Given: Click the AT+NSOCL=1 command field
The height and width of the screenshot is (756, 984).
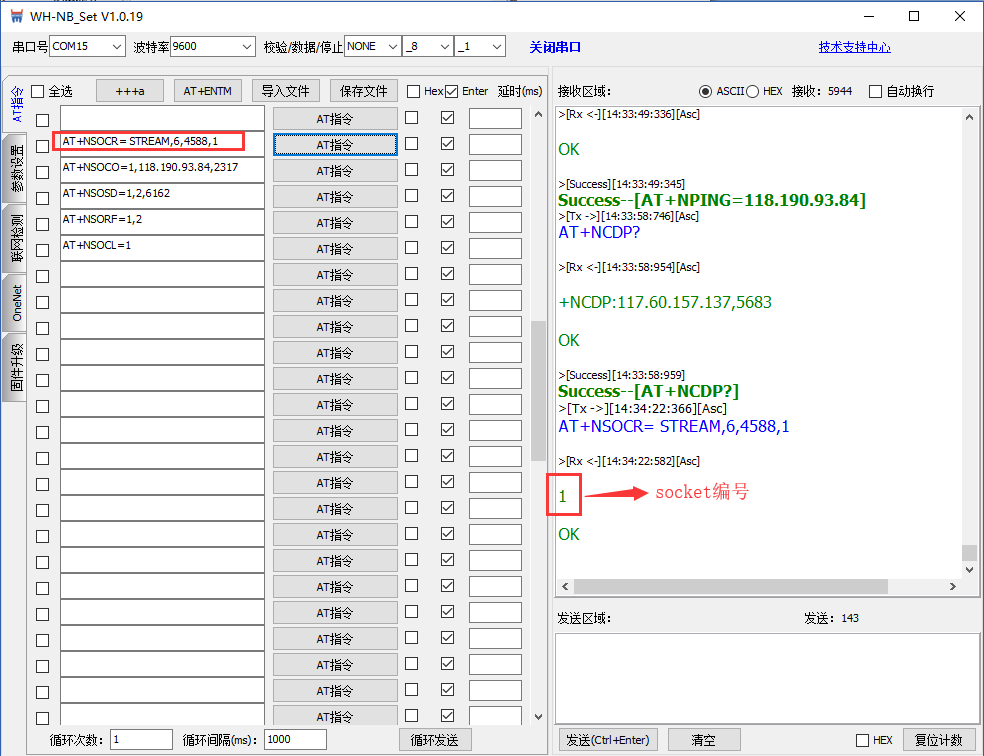Looking at the screenshot, I should click(x=163, y=248).
